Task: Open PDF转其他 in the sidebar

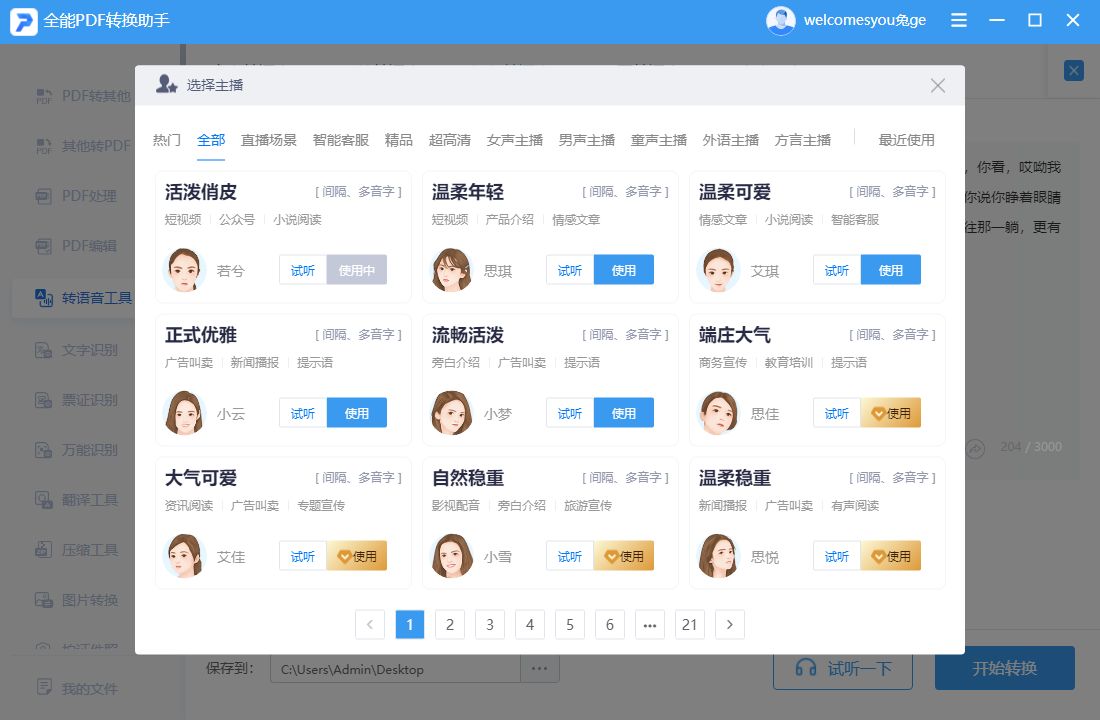Action: tap(83, 96)
